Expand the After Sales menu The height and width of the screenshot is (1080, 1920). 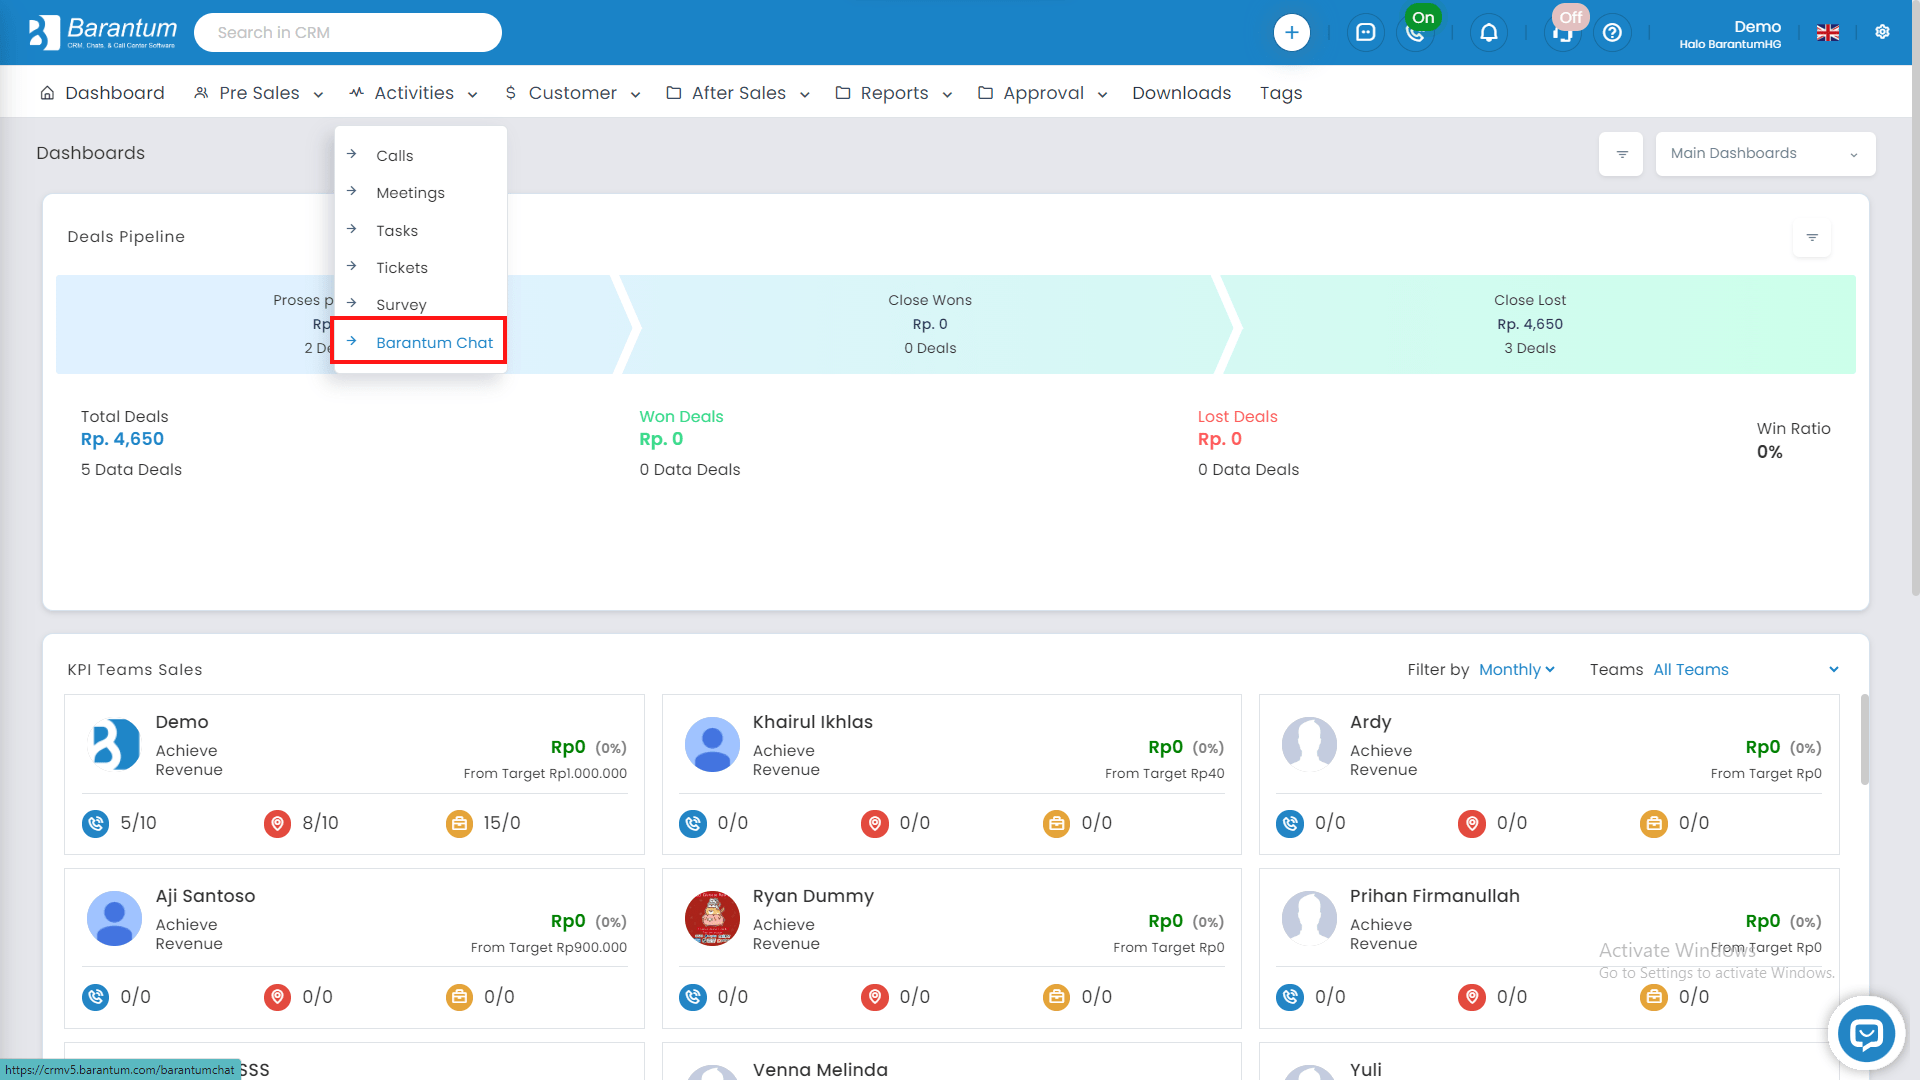738,93
